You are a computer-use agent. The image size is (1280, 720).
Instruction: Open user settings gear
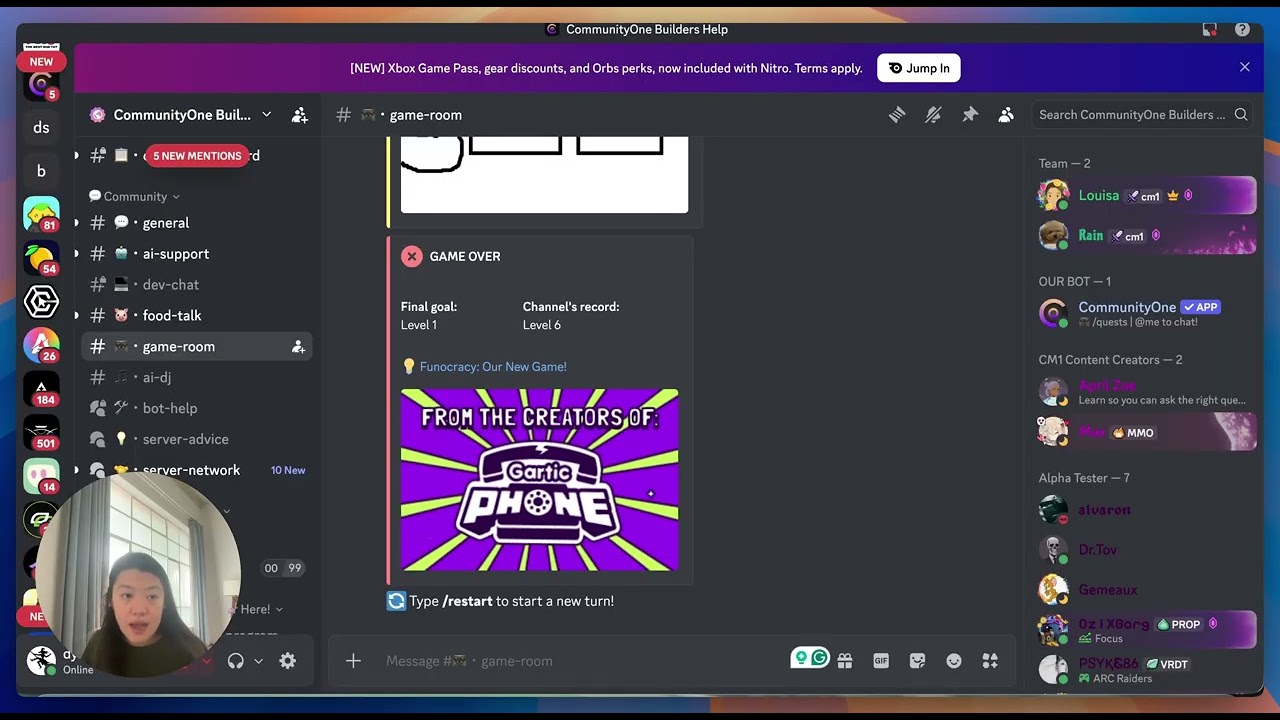point(287,661)
